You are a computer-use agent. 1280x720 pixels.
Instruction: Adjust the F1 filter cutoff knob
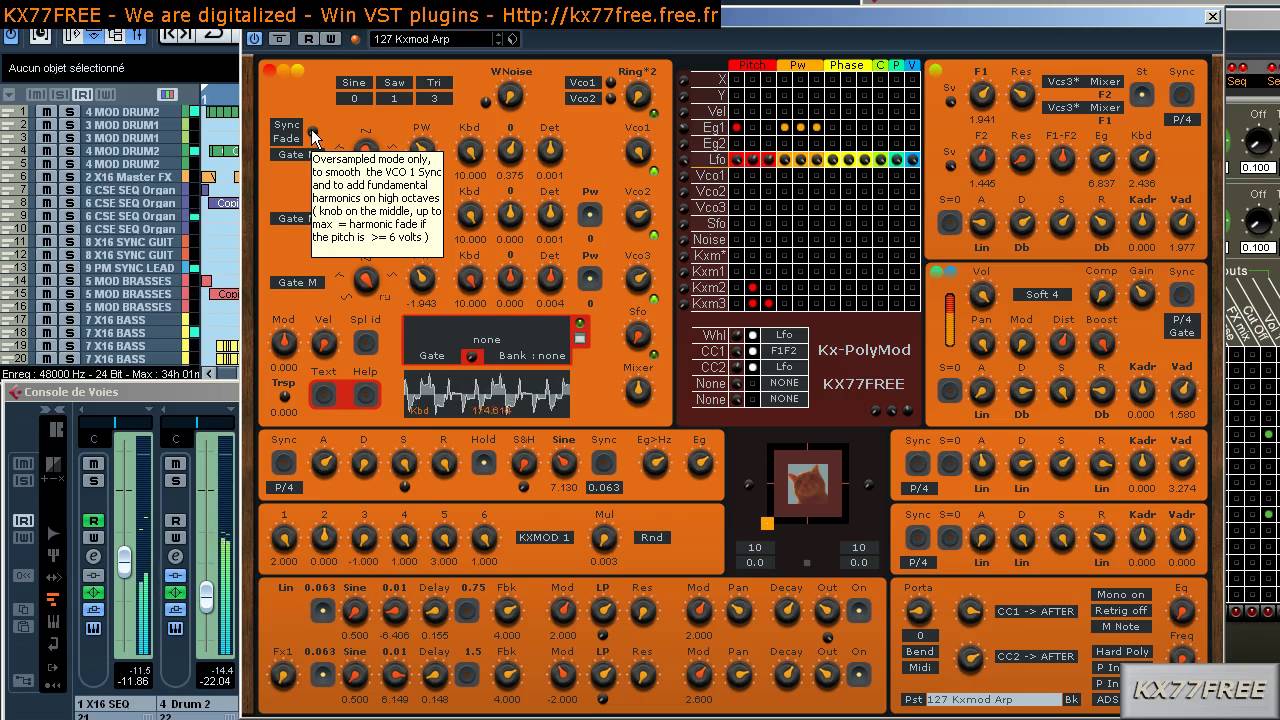click(982, 95)
